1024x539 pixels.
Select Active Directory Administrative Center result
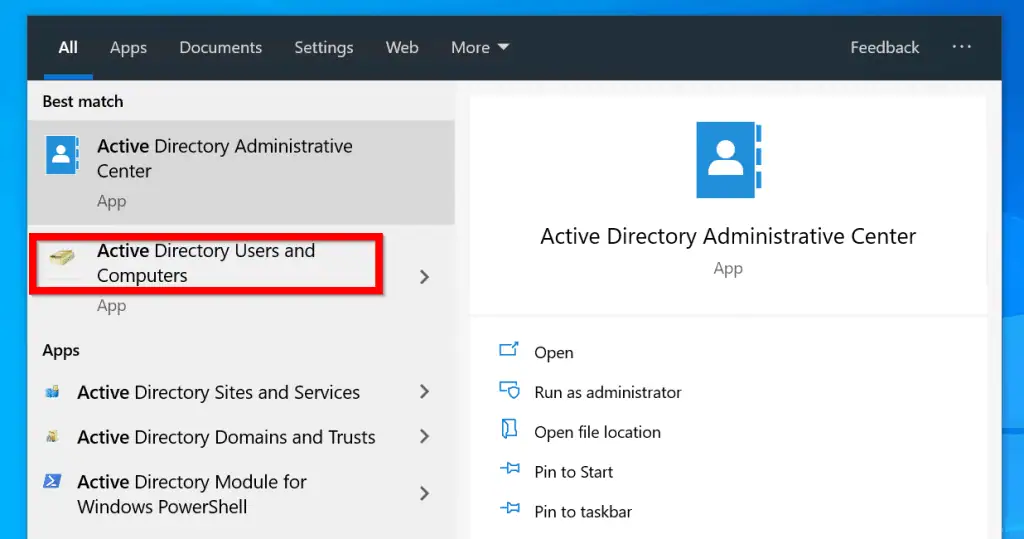pos(241,172)
